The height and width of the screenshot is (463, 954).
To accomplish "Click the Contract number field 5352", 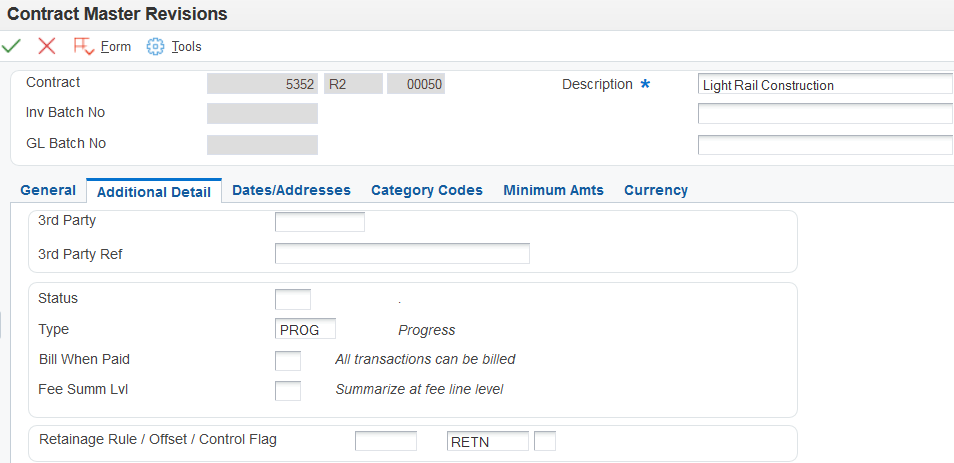I will pyautogui.click(x=262, y=84).
